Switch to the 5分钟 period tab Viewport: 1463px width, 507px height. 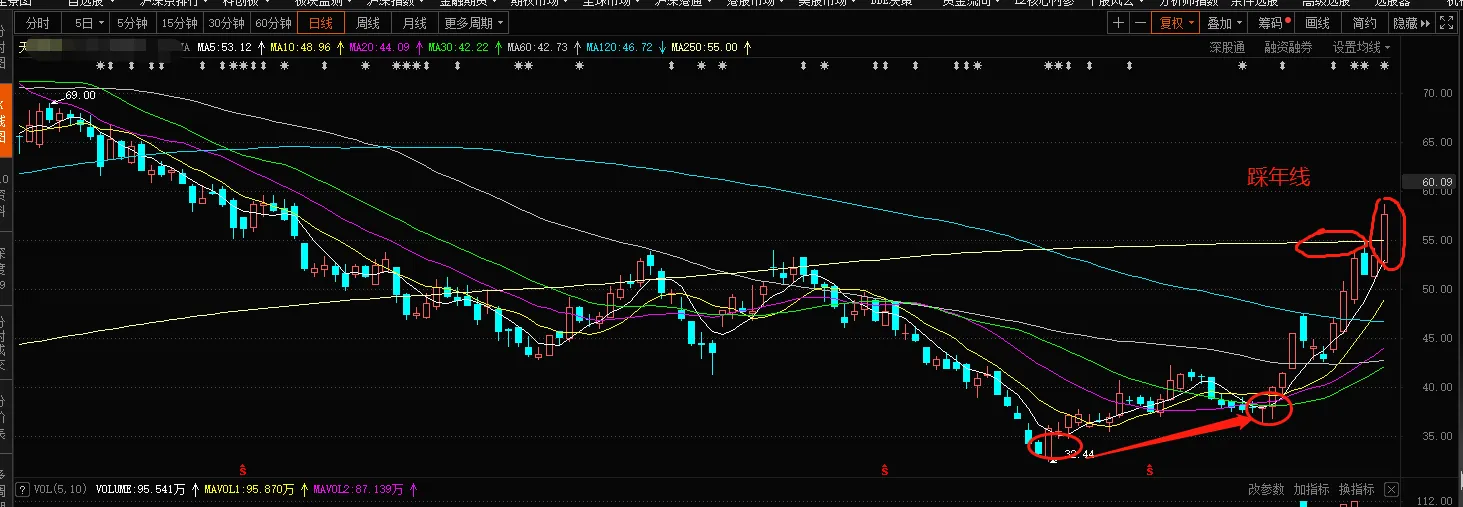131,23
